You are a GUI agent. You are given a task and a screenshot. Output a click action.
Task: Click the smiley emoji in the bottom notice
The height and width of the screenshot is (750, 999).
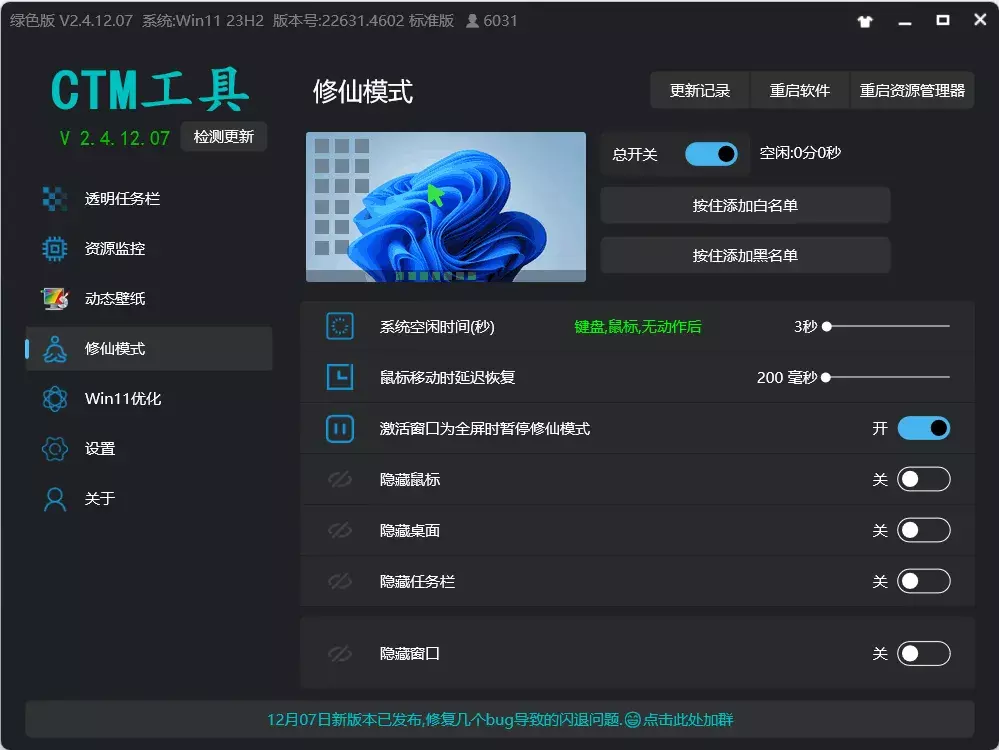632,720
